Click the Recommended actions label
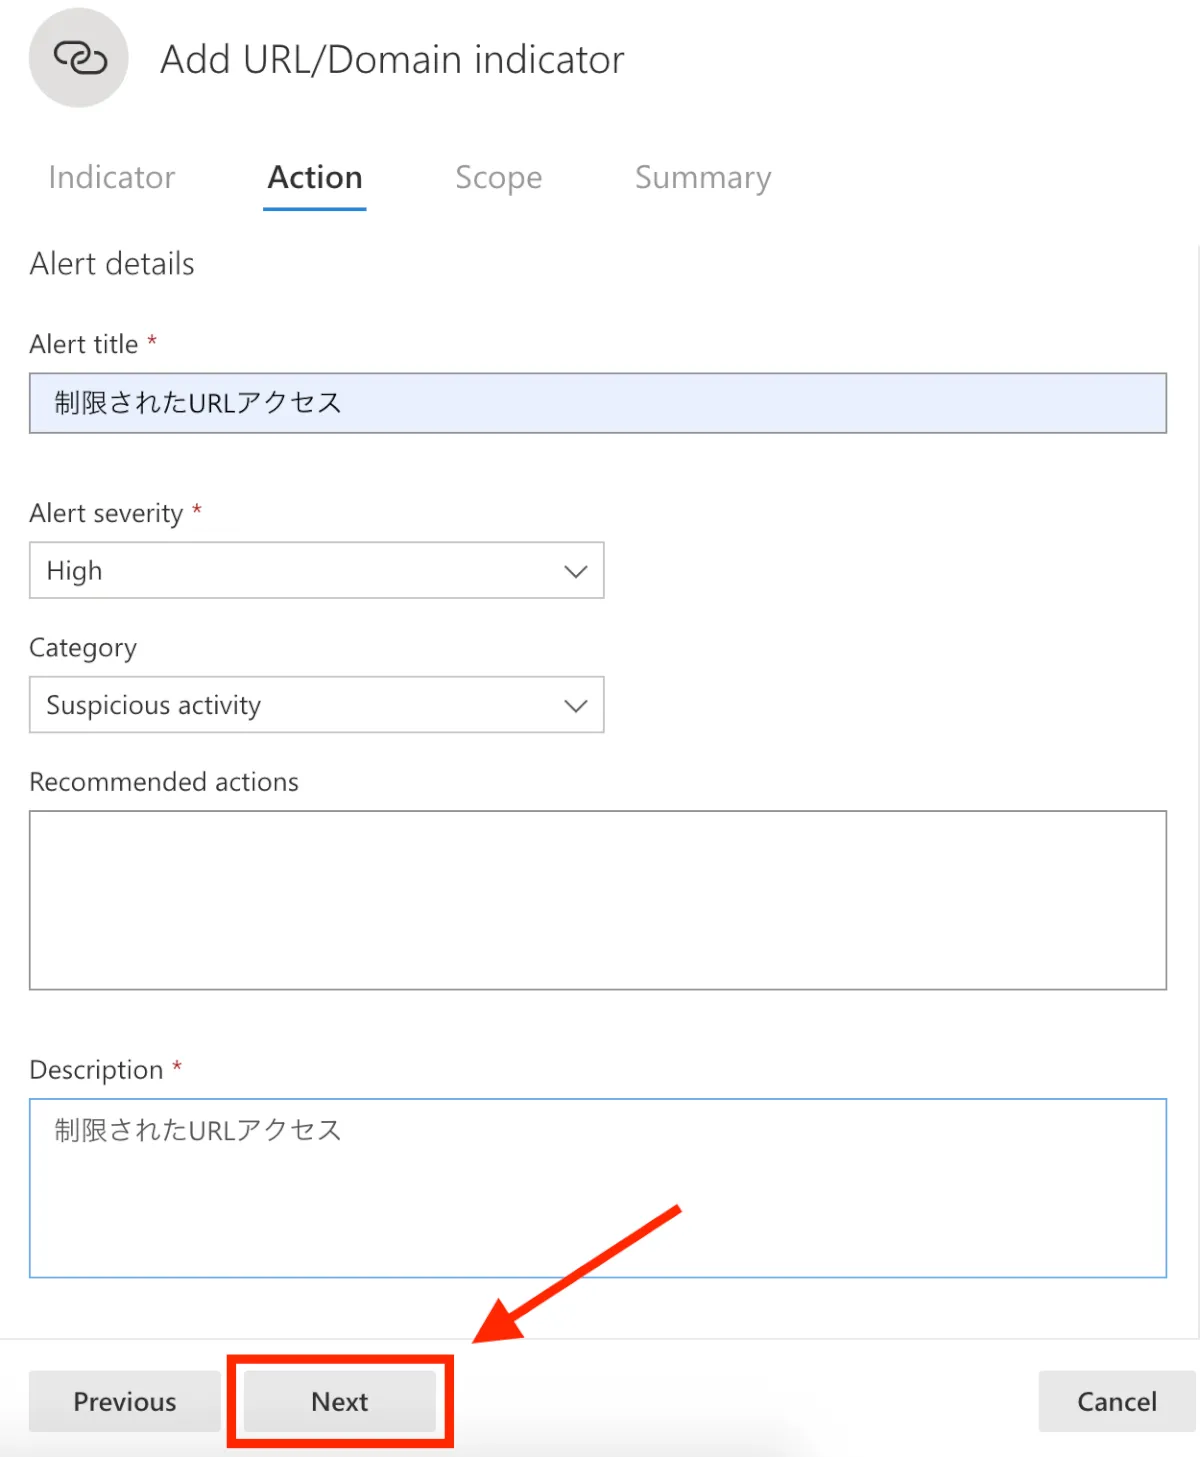The width and height of the screenshot is (1200, 1457). click(x=164, y=782)
